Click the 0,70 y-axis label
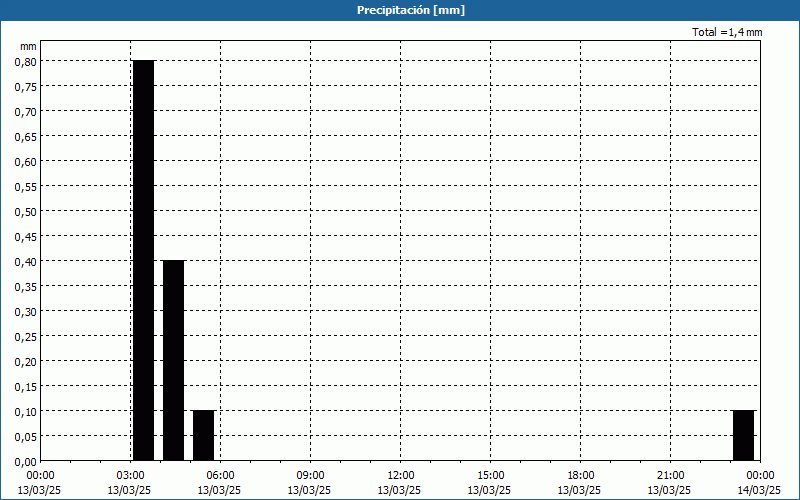 coord(26,112)
